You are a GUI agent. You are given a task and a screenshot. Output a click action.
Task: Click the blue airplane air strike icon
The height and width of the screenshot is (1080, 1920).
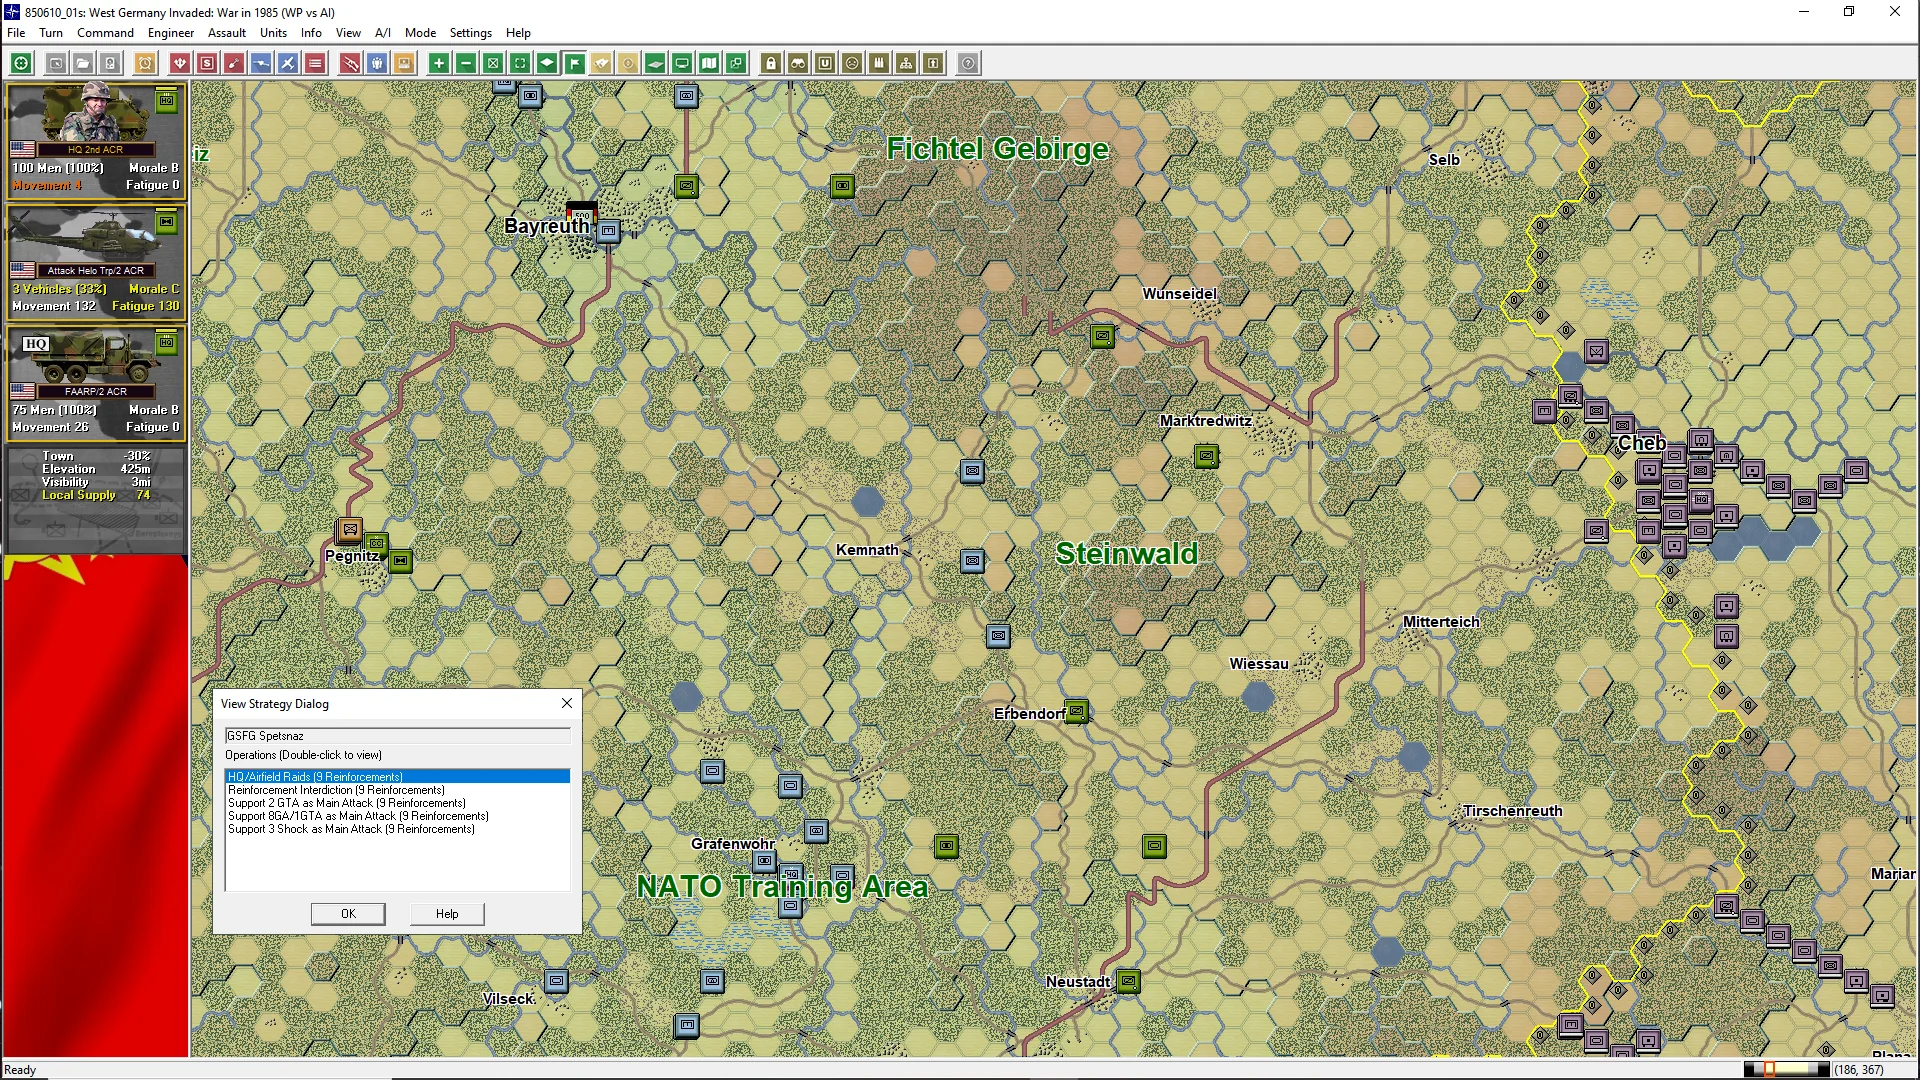click(288, 63)
